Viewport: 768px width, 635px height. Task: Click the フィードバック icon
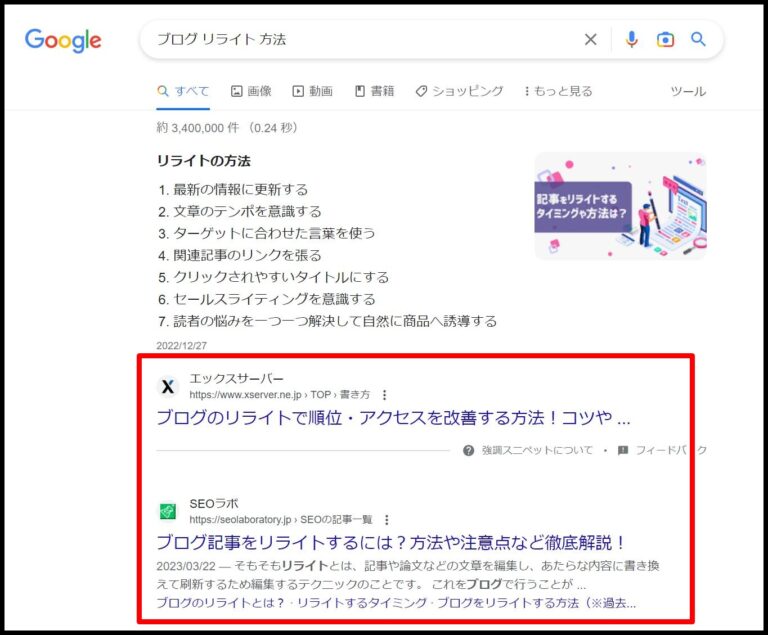[x=623, y=450]
